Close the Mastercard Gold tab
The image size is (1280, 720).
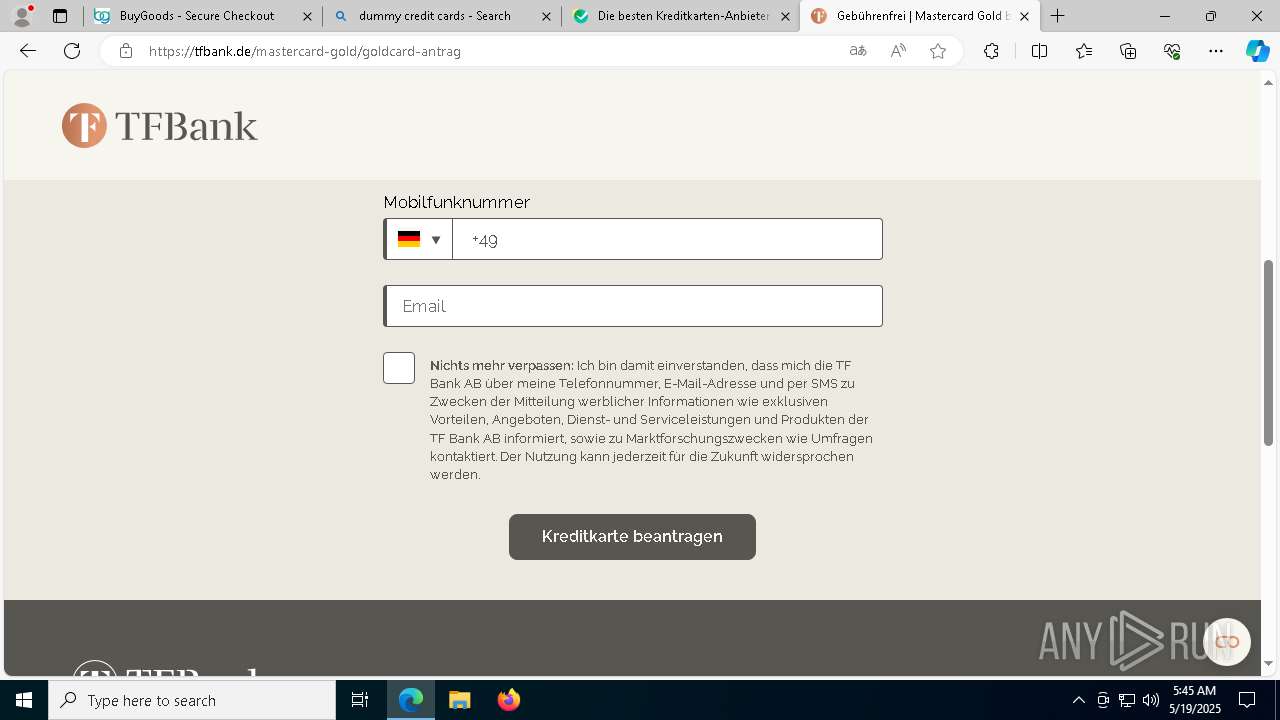click(x=1024, y=16)
